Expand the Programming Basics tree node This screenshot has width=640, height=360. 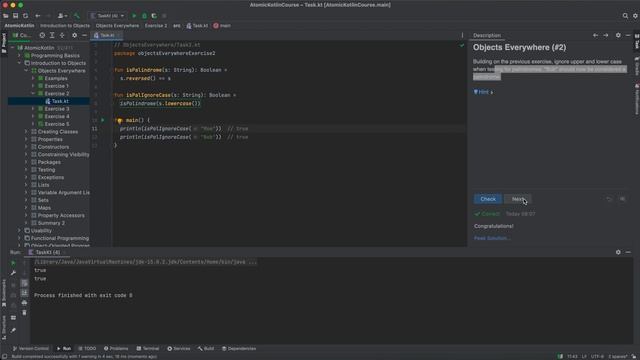pos(19,56)
